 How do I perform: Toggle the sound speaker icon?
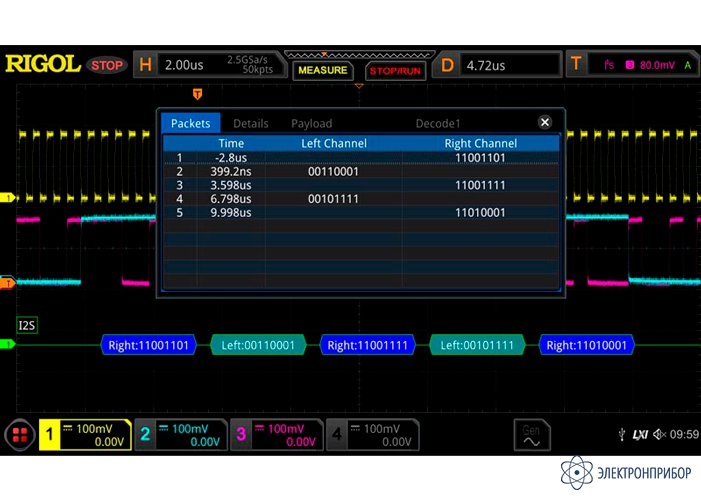(659, 435)
